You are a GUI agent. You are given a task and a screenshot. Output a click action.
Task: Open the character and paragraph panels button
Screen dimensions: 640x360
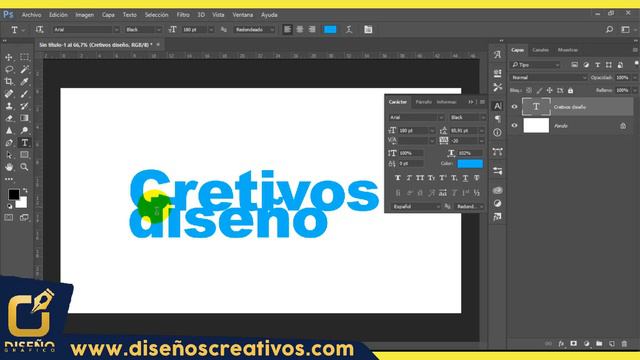coord(368,29)
